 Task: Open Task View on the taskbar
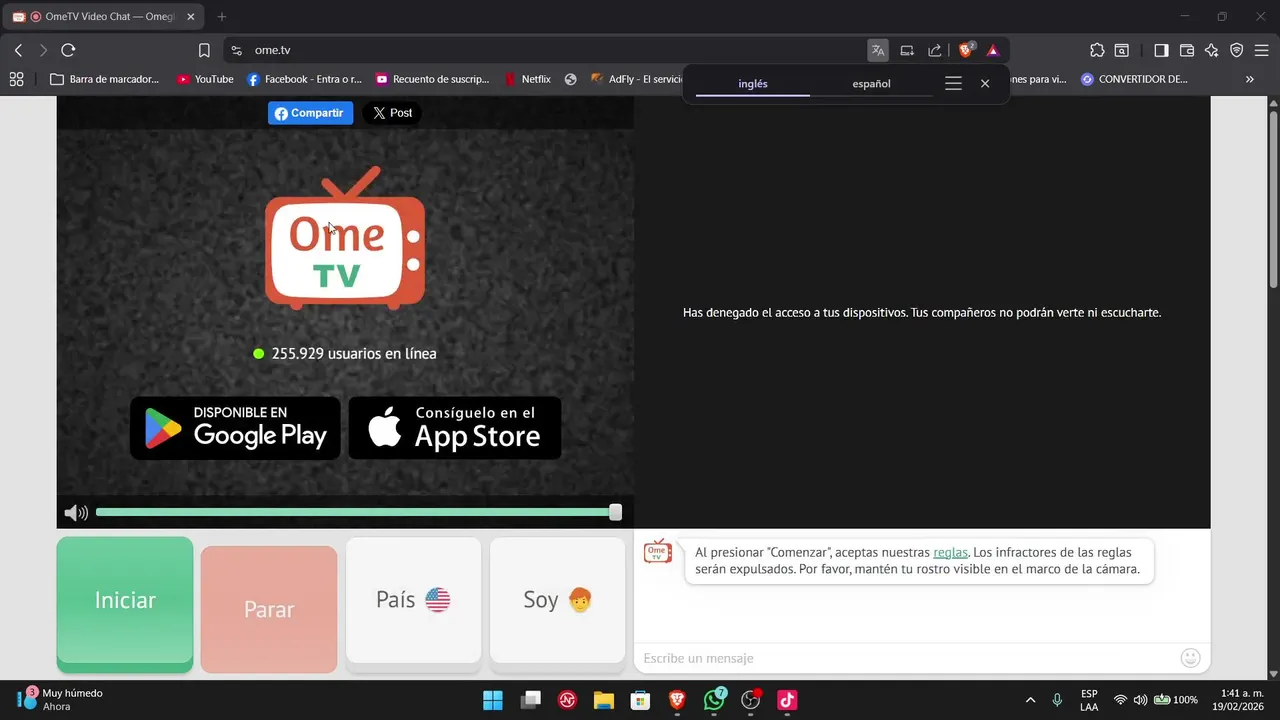[x=530, y=700]
